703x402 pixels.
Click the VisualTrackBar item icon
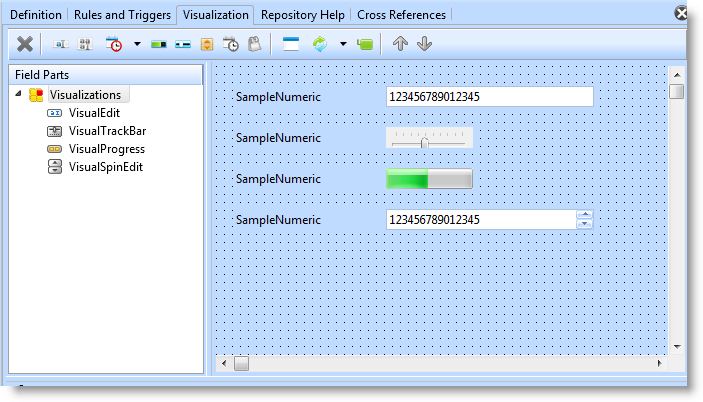click(x=54, y=131)
